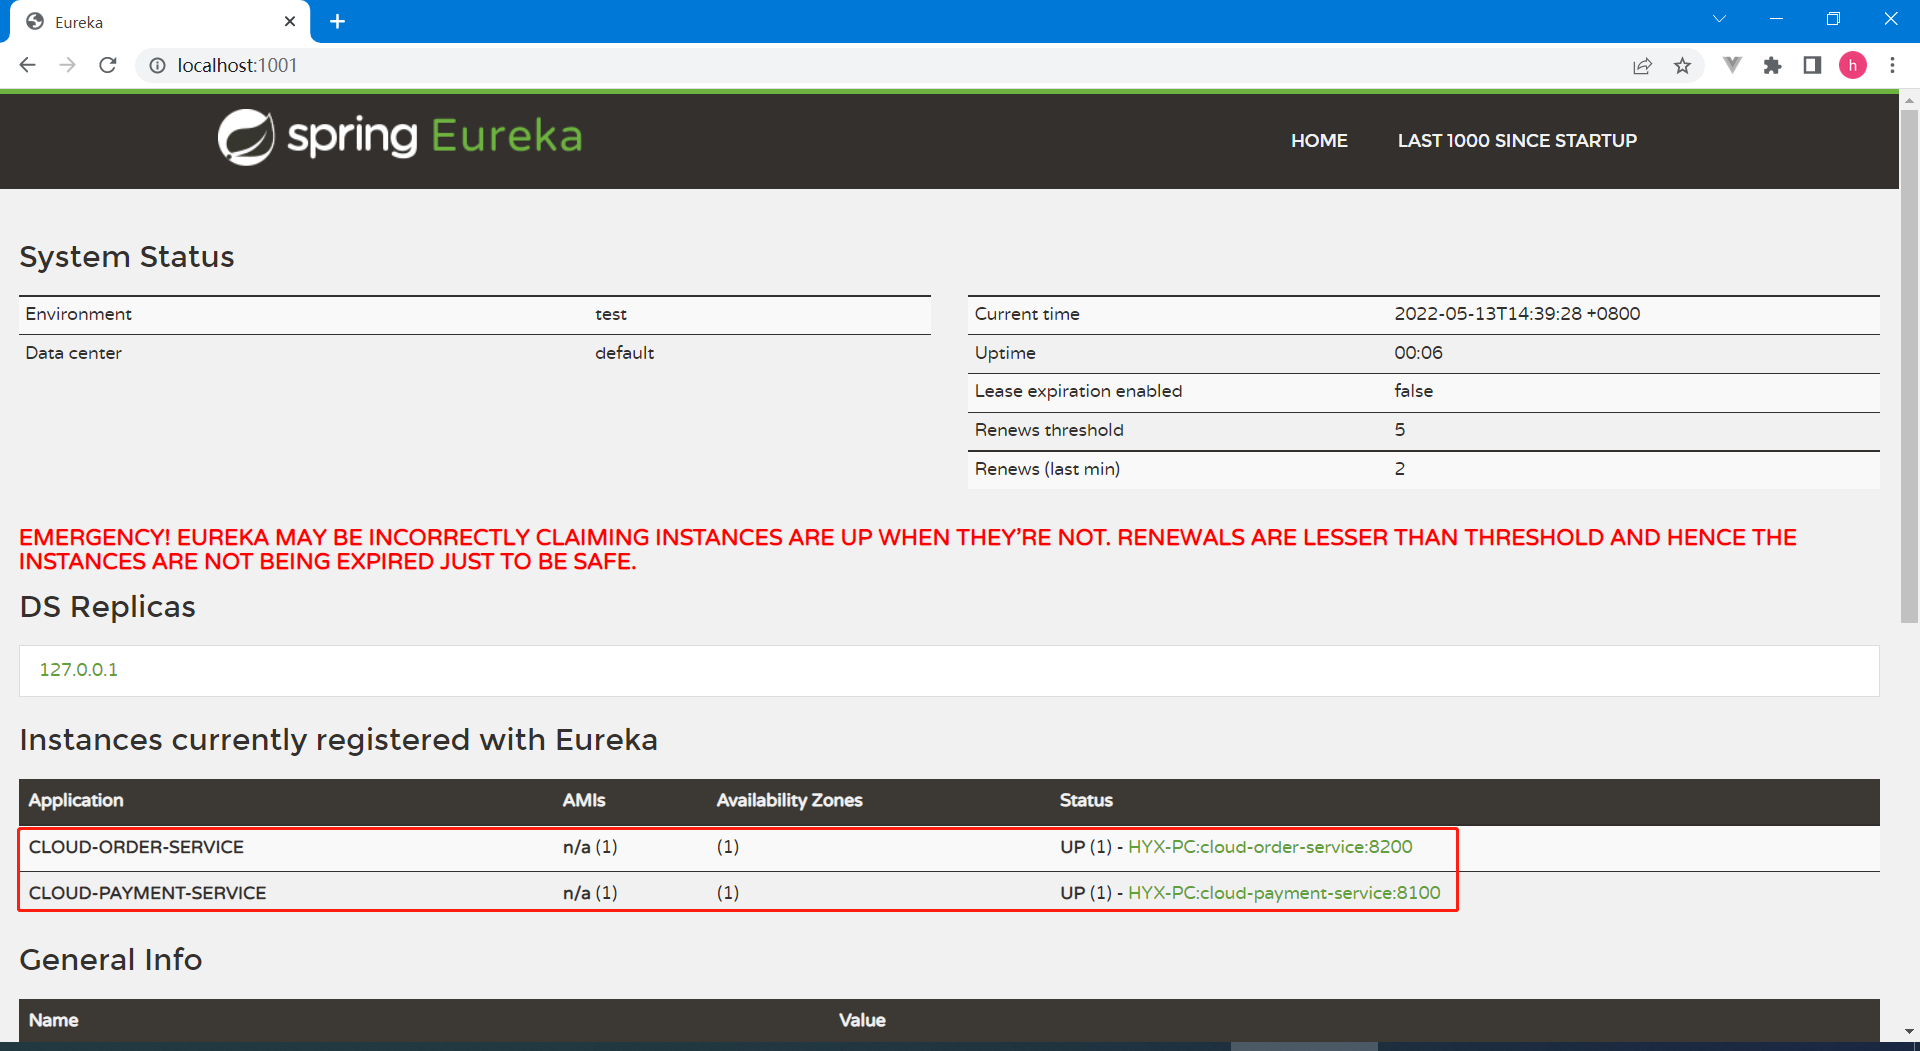Click the browser forward arrow
This screenshot has height=1051, width=1920.
[68, 65]
